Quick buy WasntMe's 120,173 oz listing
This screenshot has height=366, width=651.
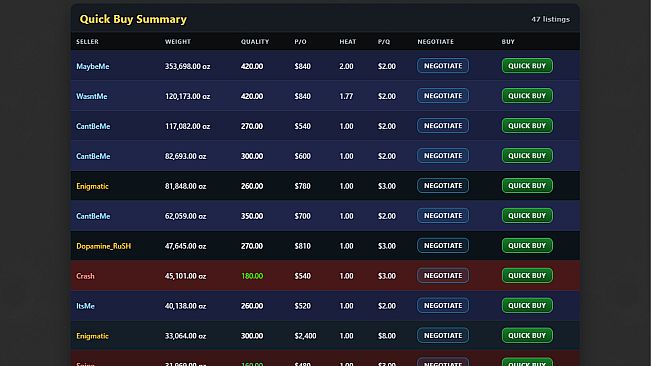pos(527,95)
